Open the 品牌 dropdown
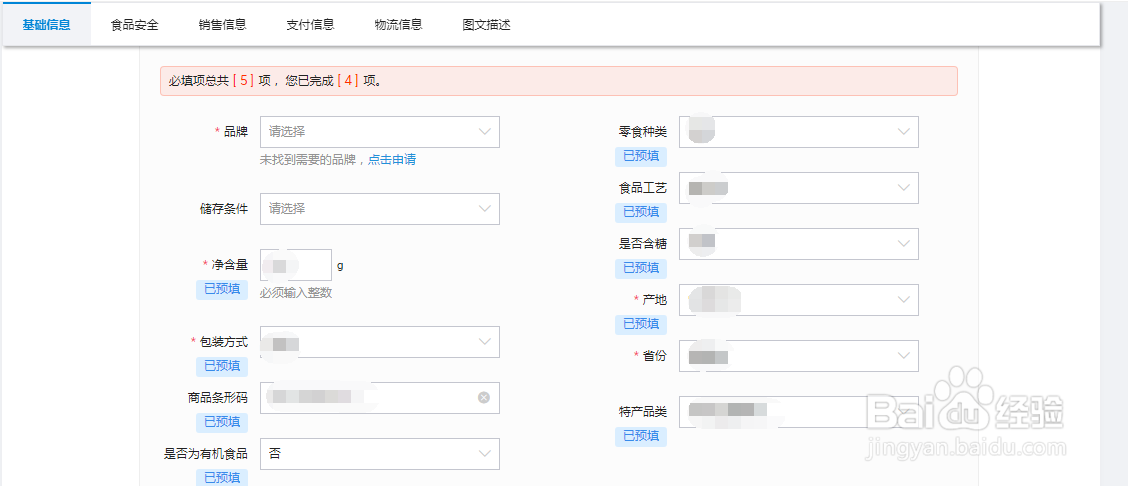The height and width of the screenshot is (486, 1128). pos(380,132)
